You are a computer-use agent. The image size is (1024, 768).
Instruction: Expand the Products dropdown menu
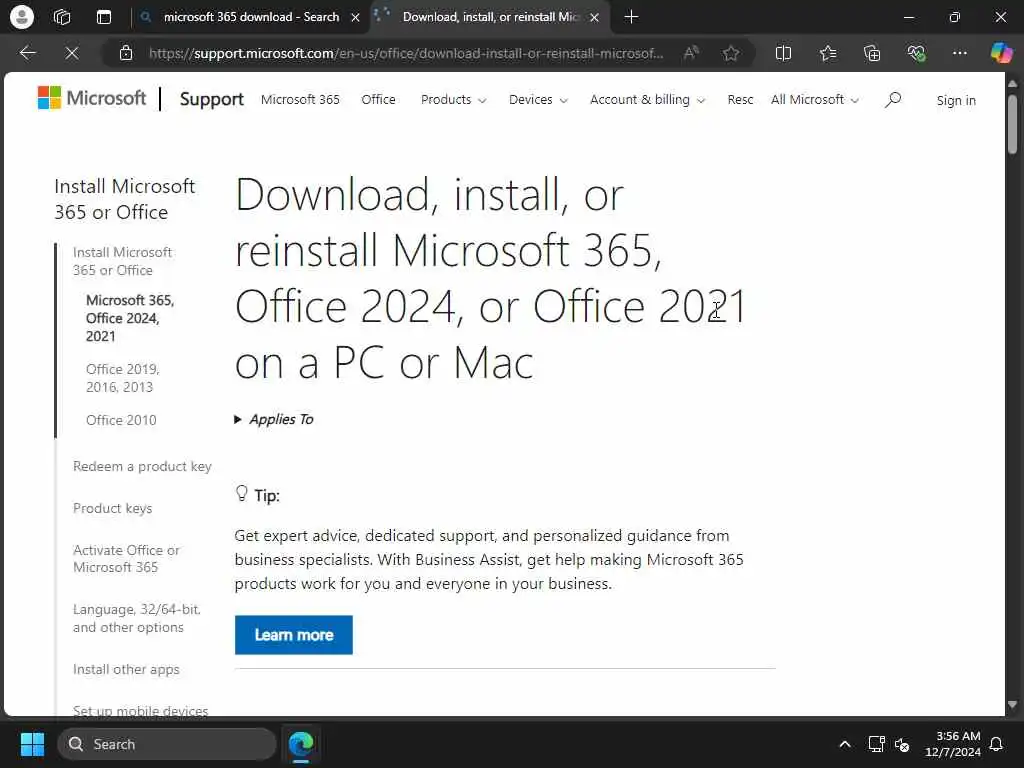tap(453, 99)
